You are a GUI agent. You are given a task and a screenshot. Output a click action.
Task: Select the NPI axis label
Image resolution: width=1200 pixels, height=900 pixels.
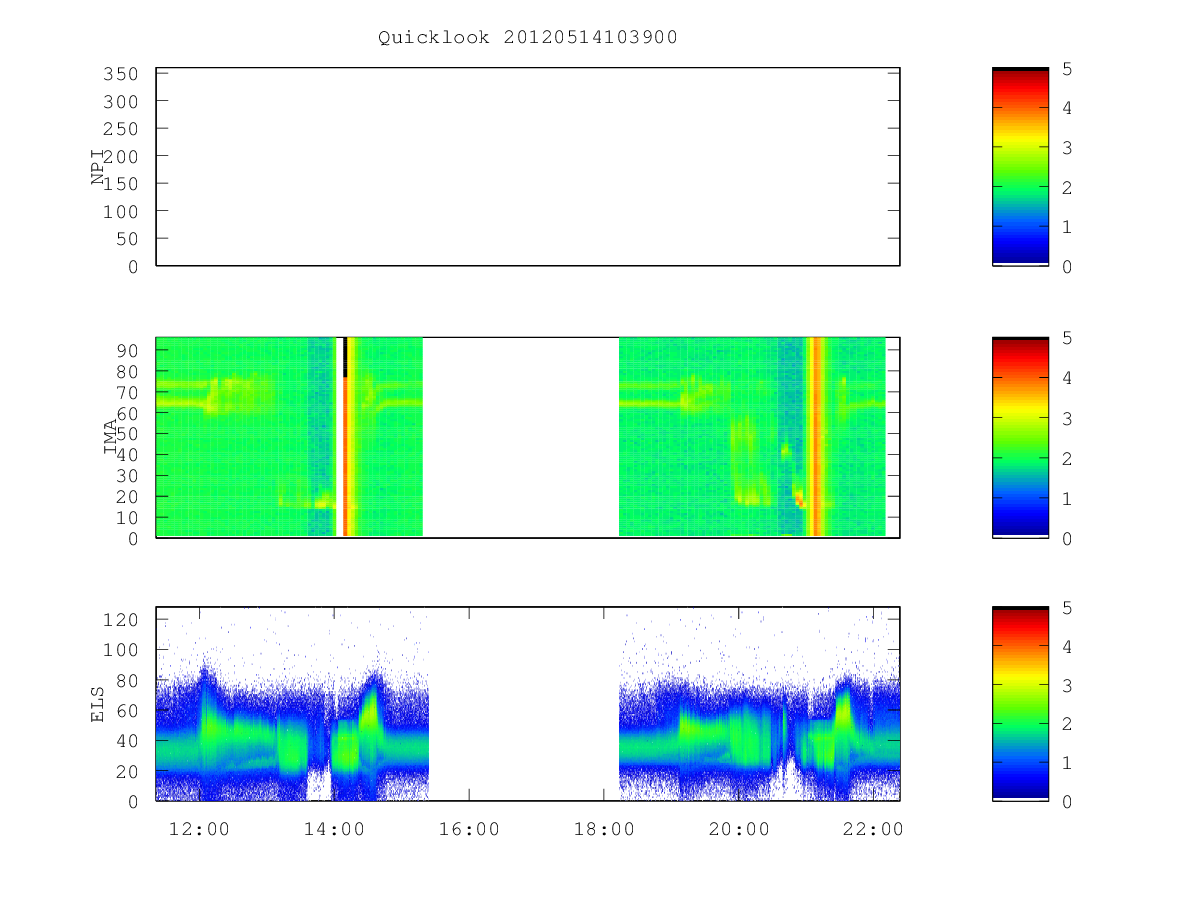click(x=98, y=167)
